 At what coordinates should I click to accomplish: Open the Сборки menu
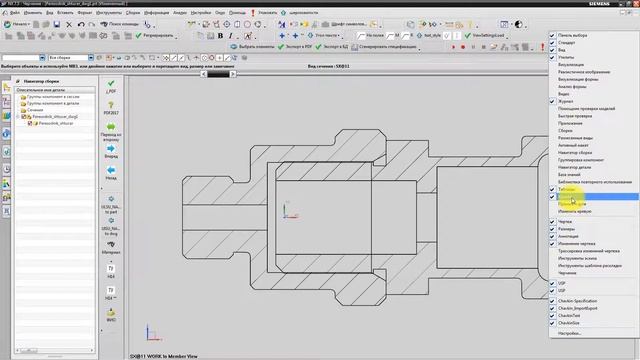[x=133, y=13]
